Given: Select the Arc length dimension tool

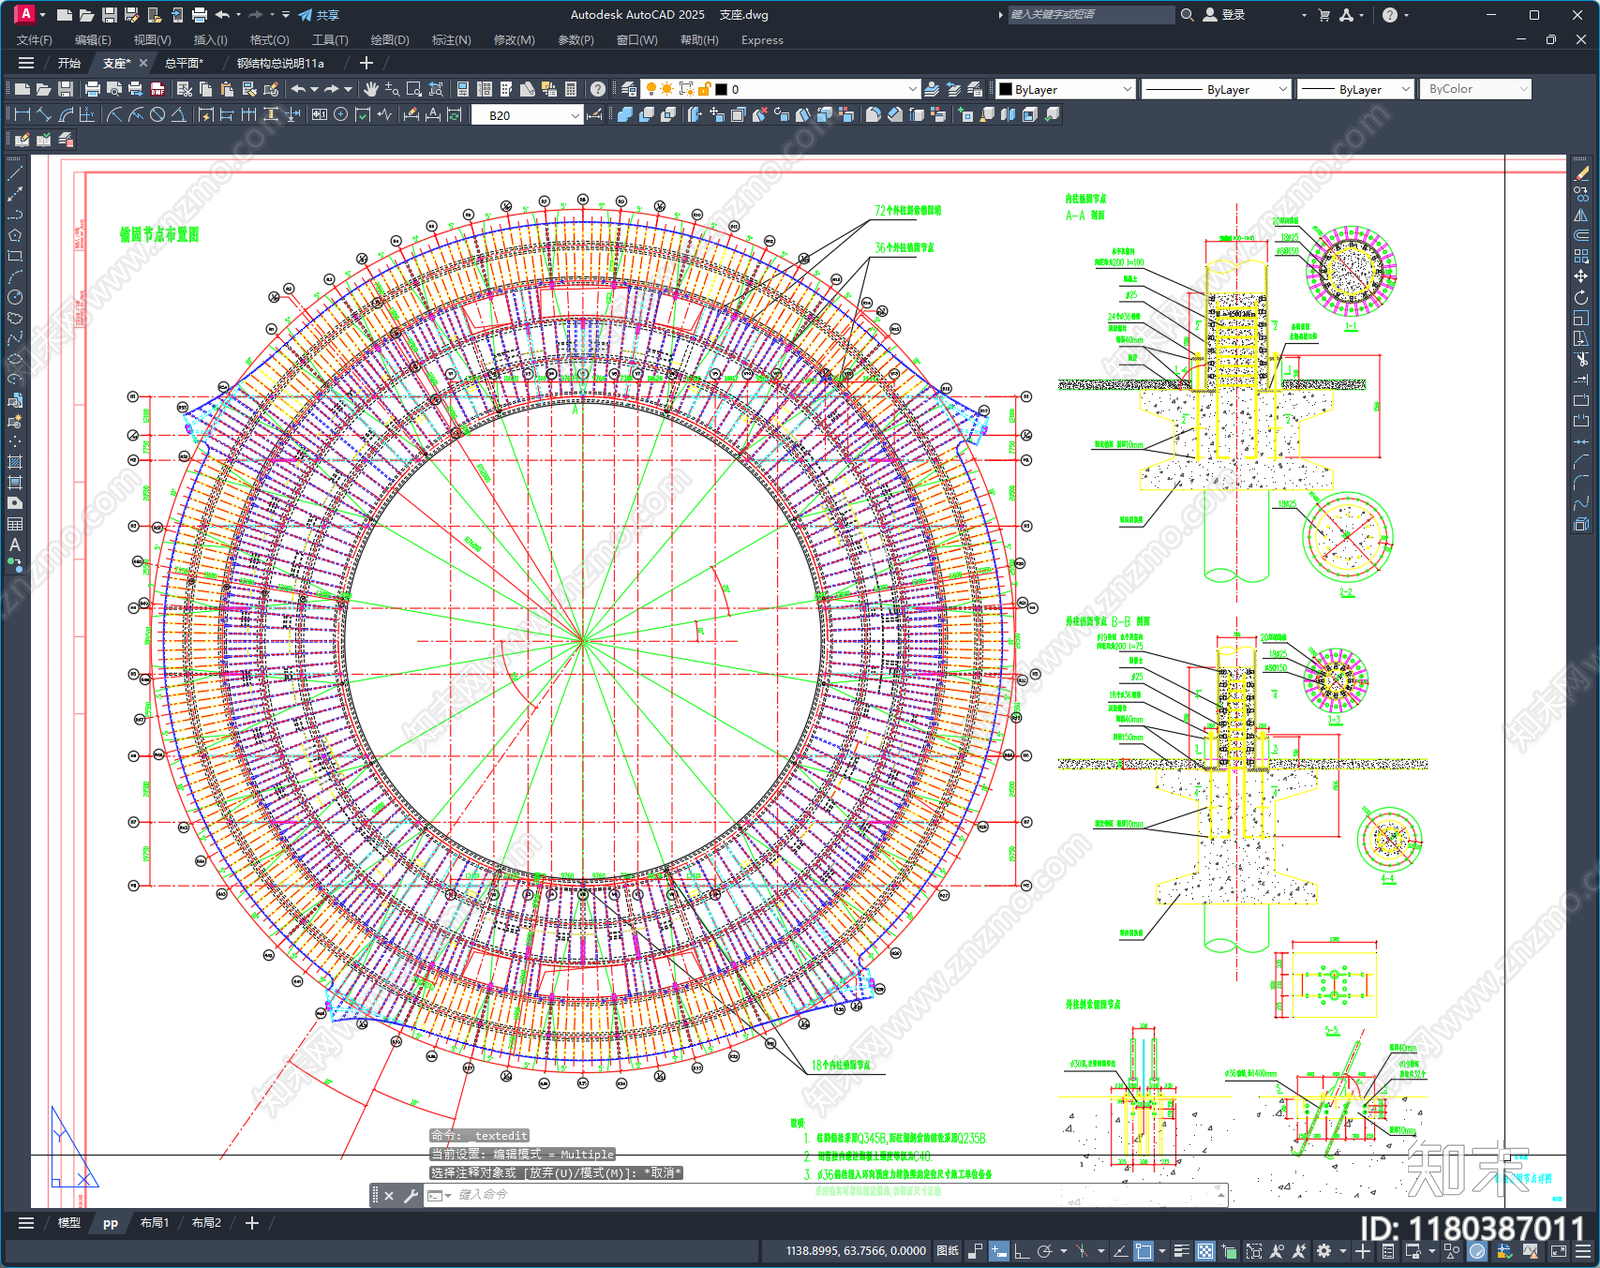Looking at the screenshot, I should pyautogui.click(x=66, y=115).
